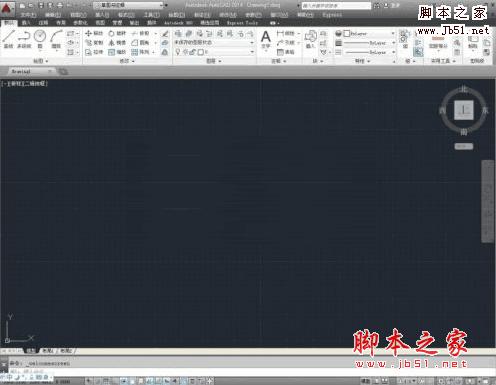
Task: Switch to the Autodesk 360 ribbon tab
Action: tap(178, 23)
